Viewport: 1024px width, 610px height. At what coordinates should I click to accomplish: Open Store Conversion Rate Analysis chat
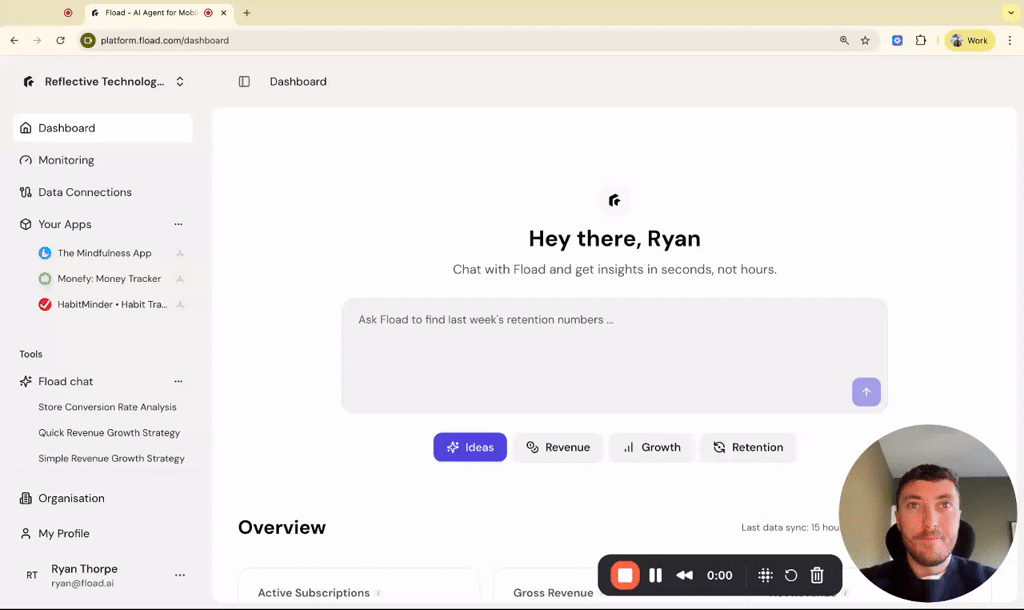pyautogui.click(x=107, y=407)
